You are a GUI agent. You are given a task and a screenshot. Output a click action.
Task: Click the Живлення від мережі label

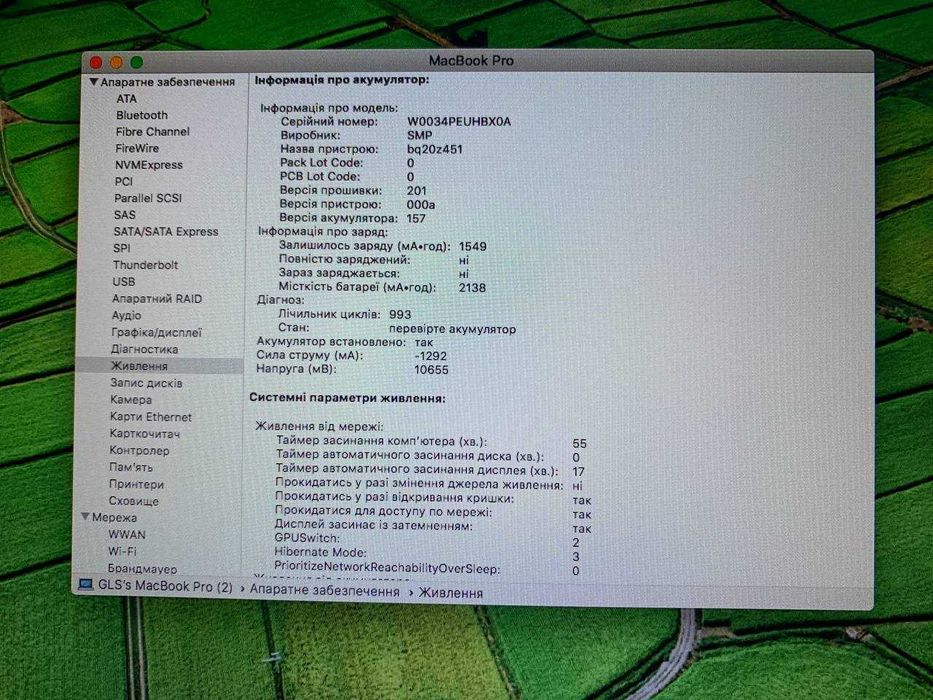tap(320, 426)
